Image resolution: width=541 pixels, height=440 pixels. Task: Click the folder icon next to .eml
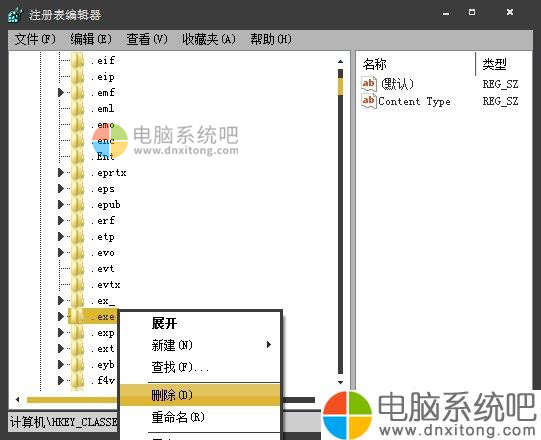[78, 109]
